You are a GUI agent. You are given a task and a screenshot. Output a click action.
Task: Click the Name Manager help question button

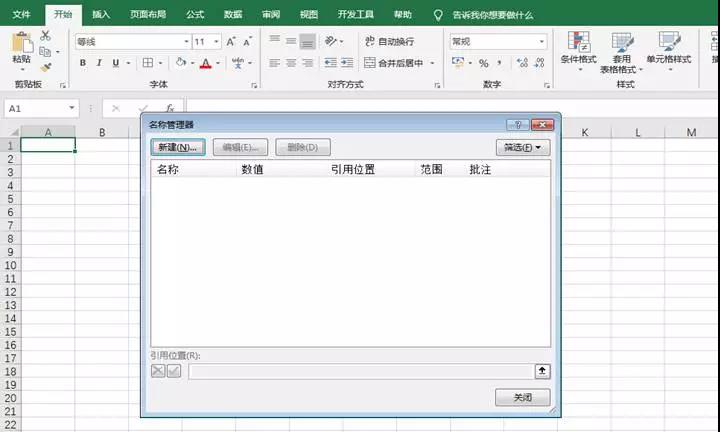point(518,124)
